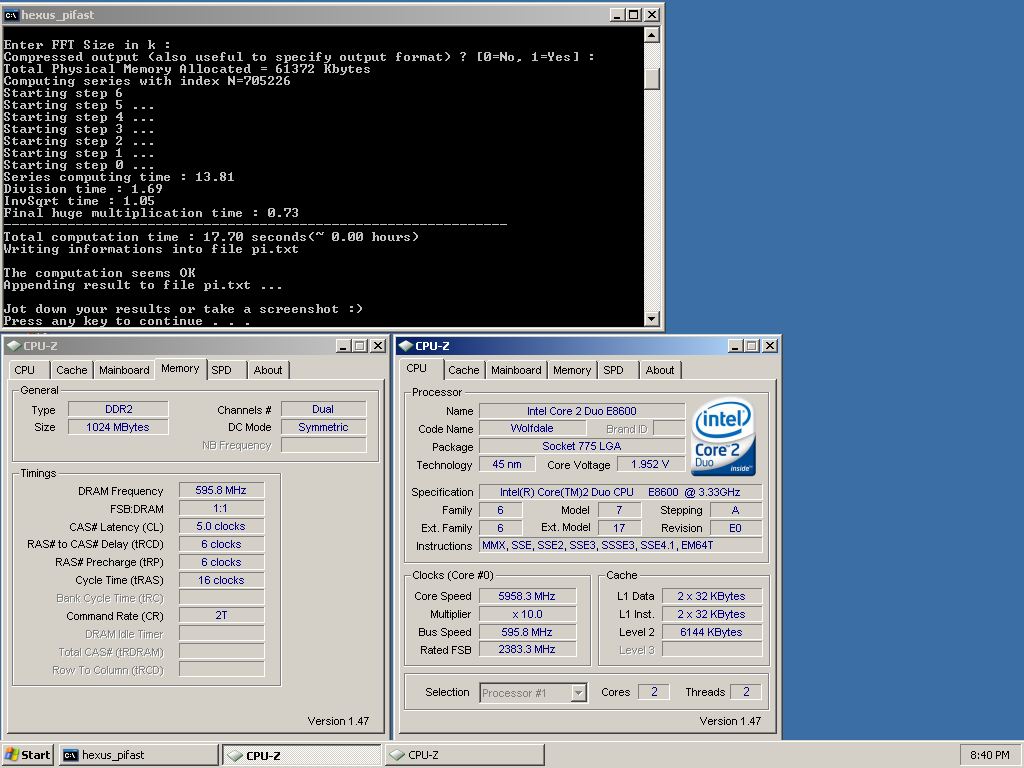
Task: Click DC Mode value Symmetric
Action: [323, 427]
